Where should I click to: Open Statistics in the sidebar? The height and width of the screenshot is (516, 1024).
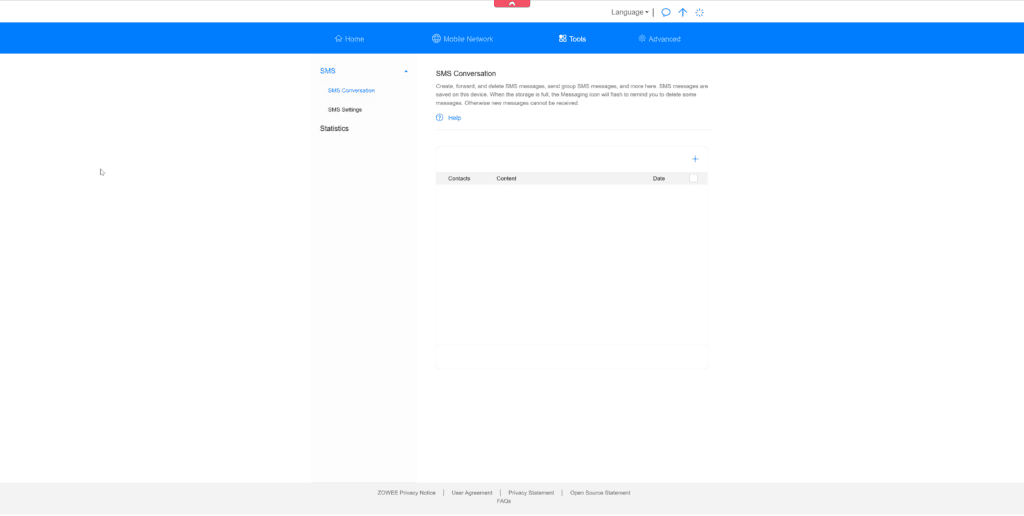point(334,129)
